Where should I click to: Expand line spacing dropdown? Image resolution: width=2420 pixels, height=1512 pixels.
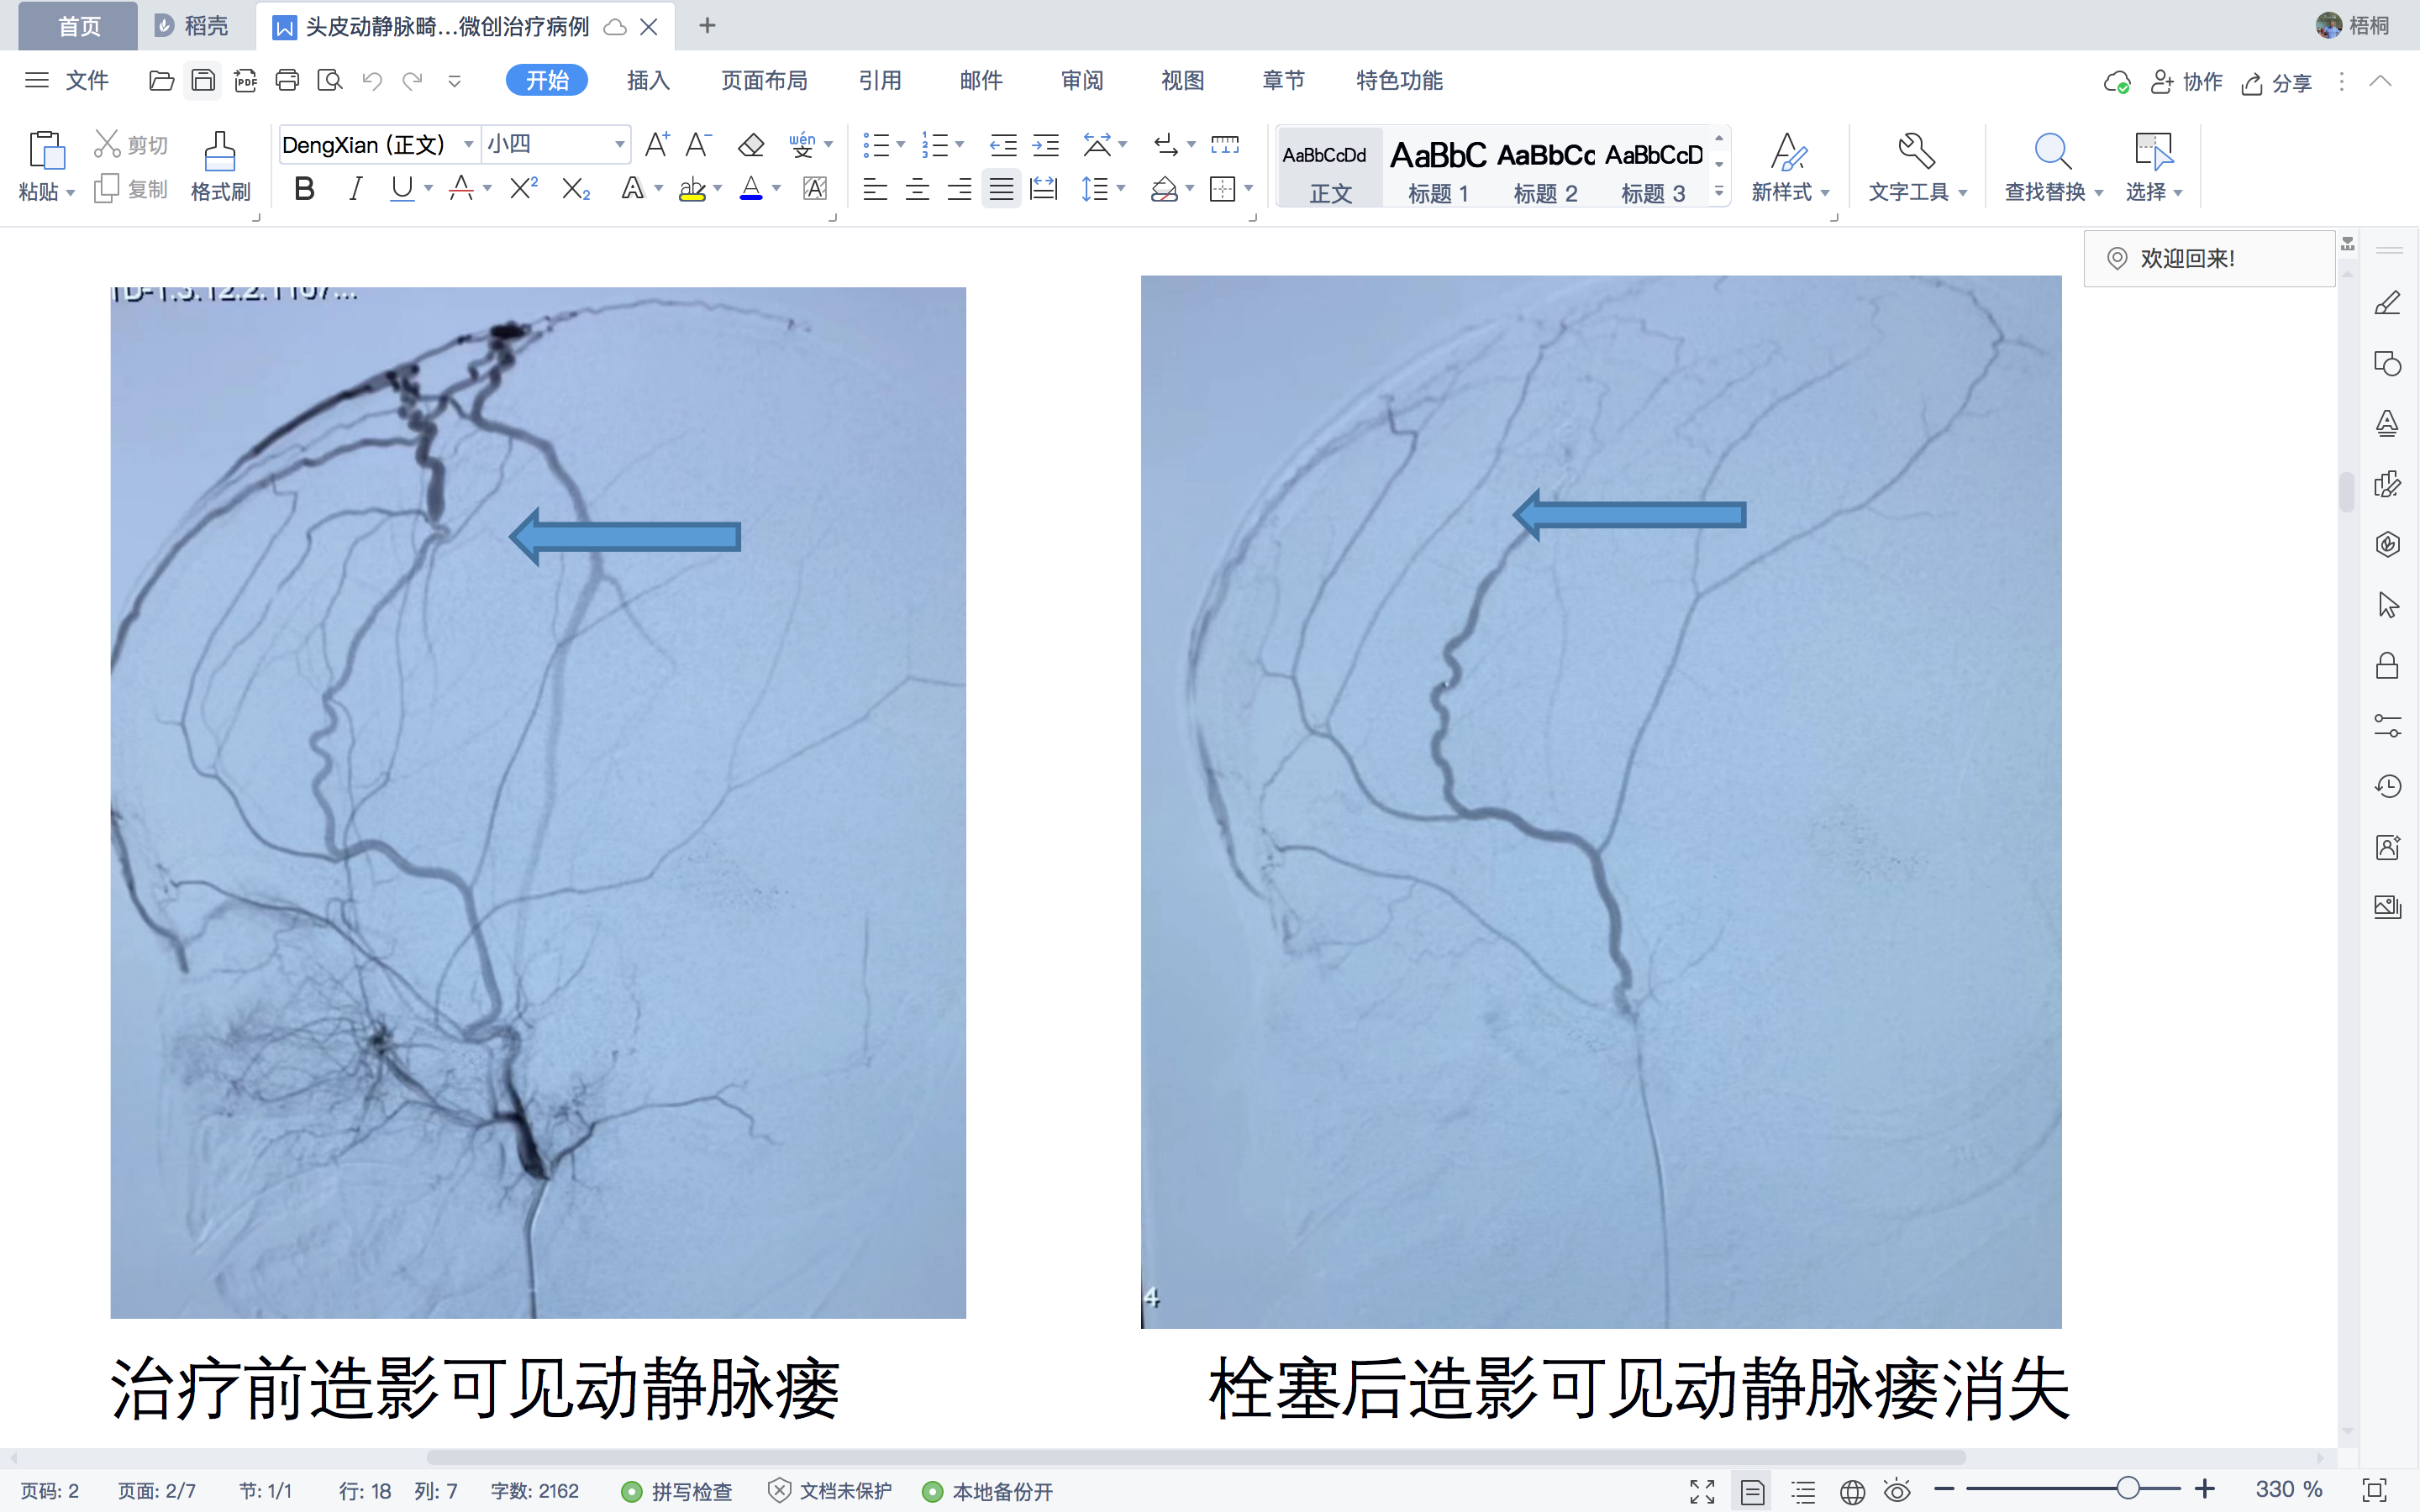click(x=1121, y=188)
